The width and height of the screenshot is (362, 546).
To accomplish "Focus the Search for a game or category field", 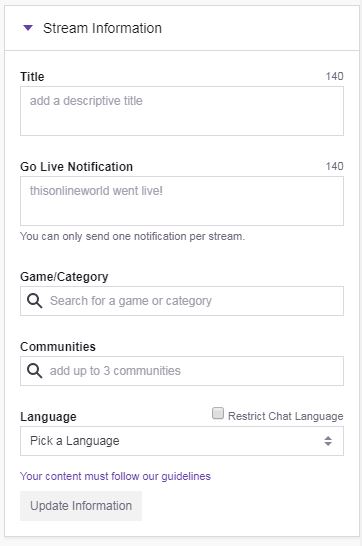I will [182, 301].
